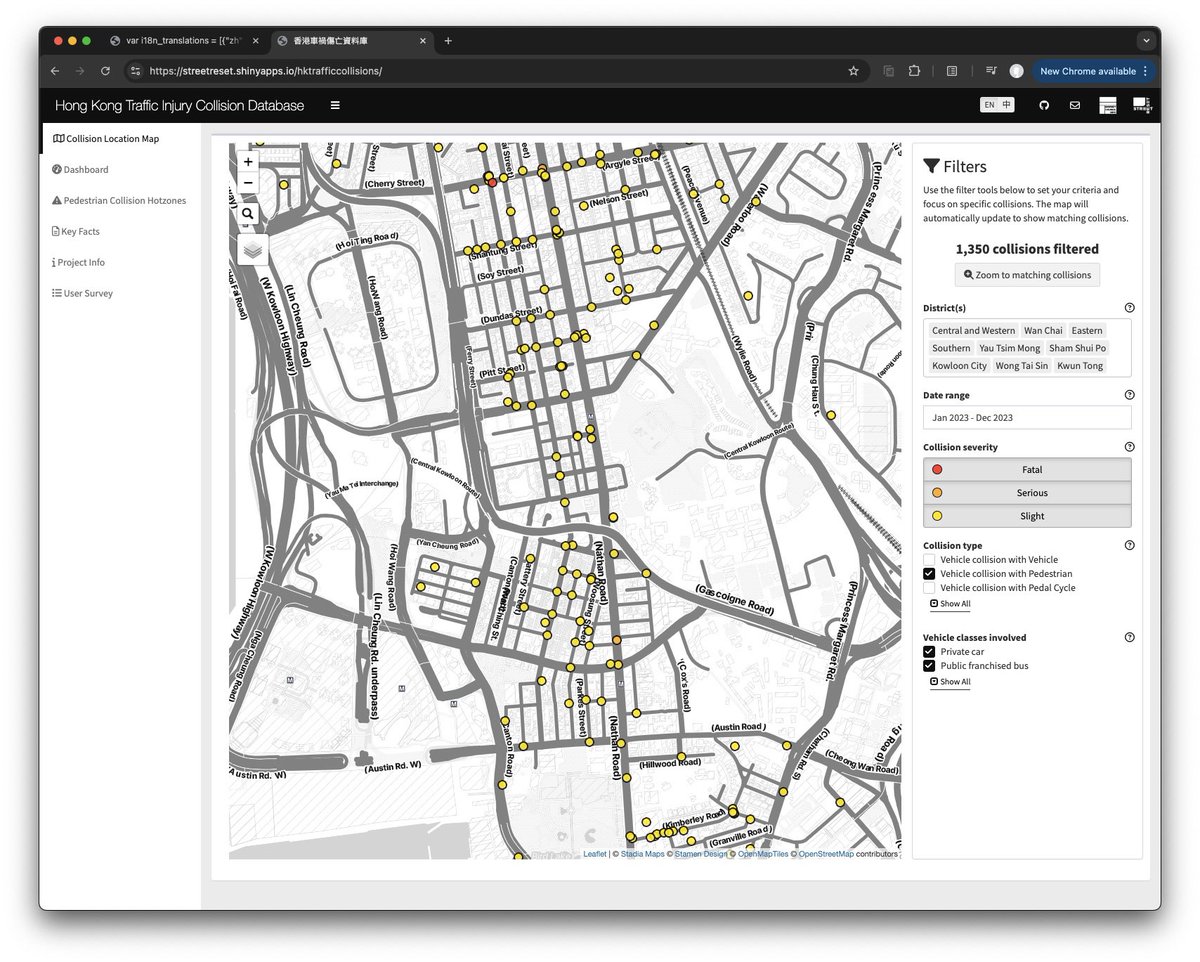Reload the page
Screen dimensions: 1200x962
click(x=105, y=71)
